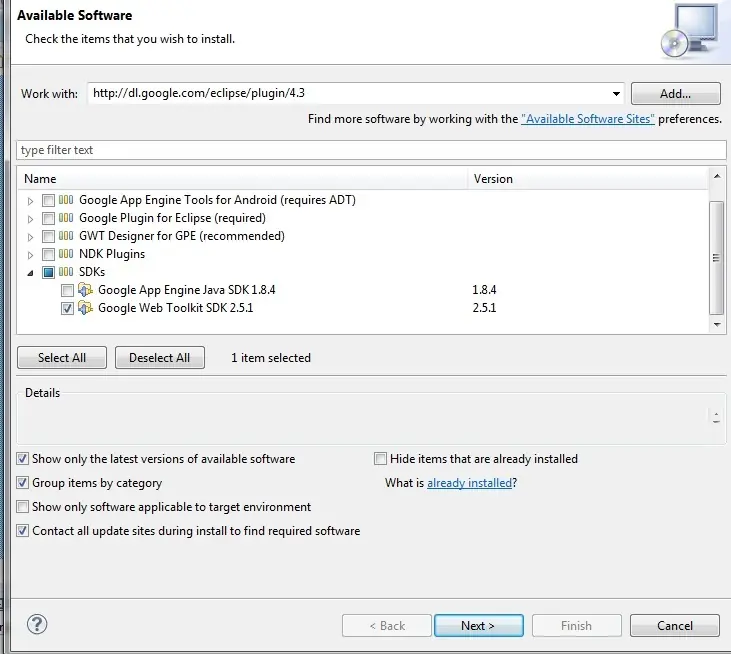This screenshot has height=654, width=731.
Task: Select the Google App Engine Java SDK 1.8.4 row
Action: click(x=186, y=290)
